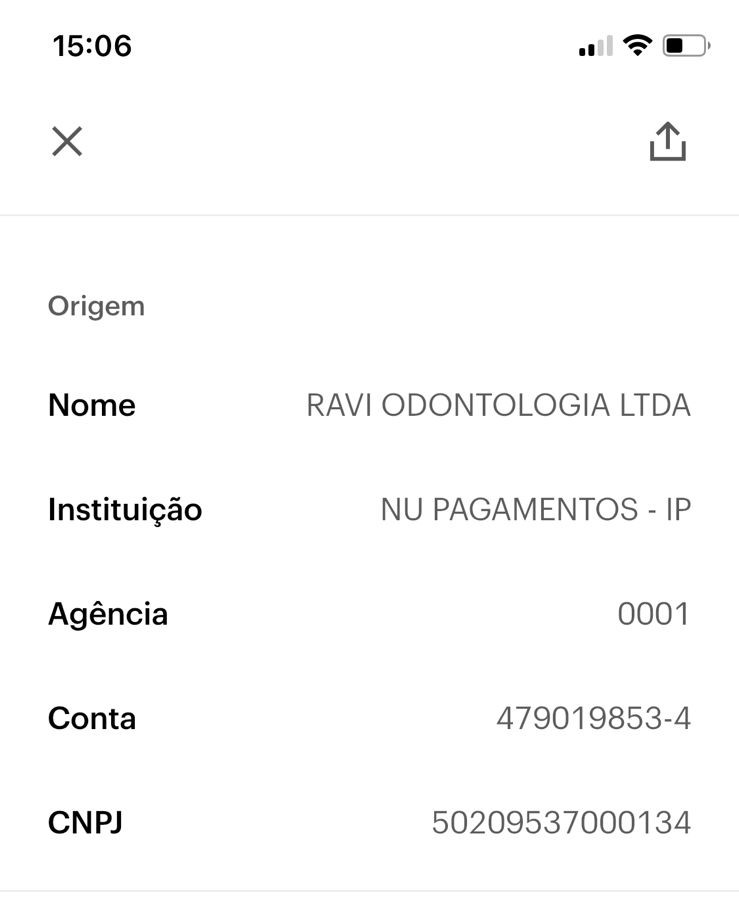Image resolution: width=739 pixels, height=918 pixels.
Task: Select account number 479019853-4
Action: tap(593, 718)
